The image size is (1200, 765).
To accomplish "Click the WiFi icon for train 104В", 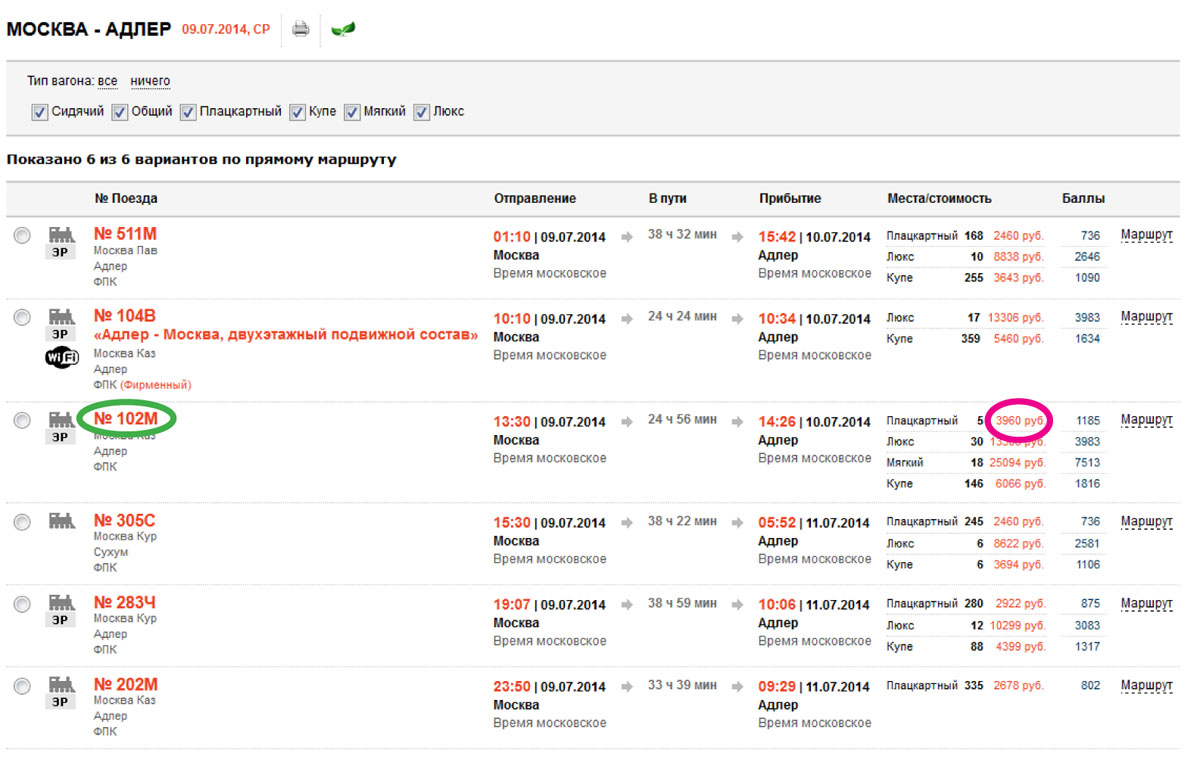I will pos(62,358).
